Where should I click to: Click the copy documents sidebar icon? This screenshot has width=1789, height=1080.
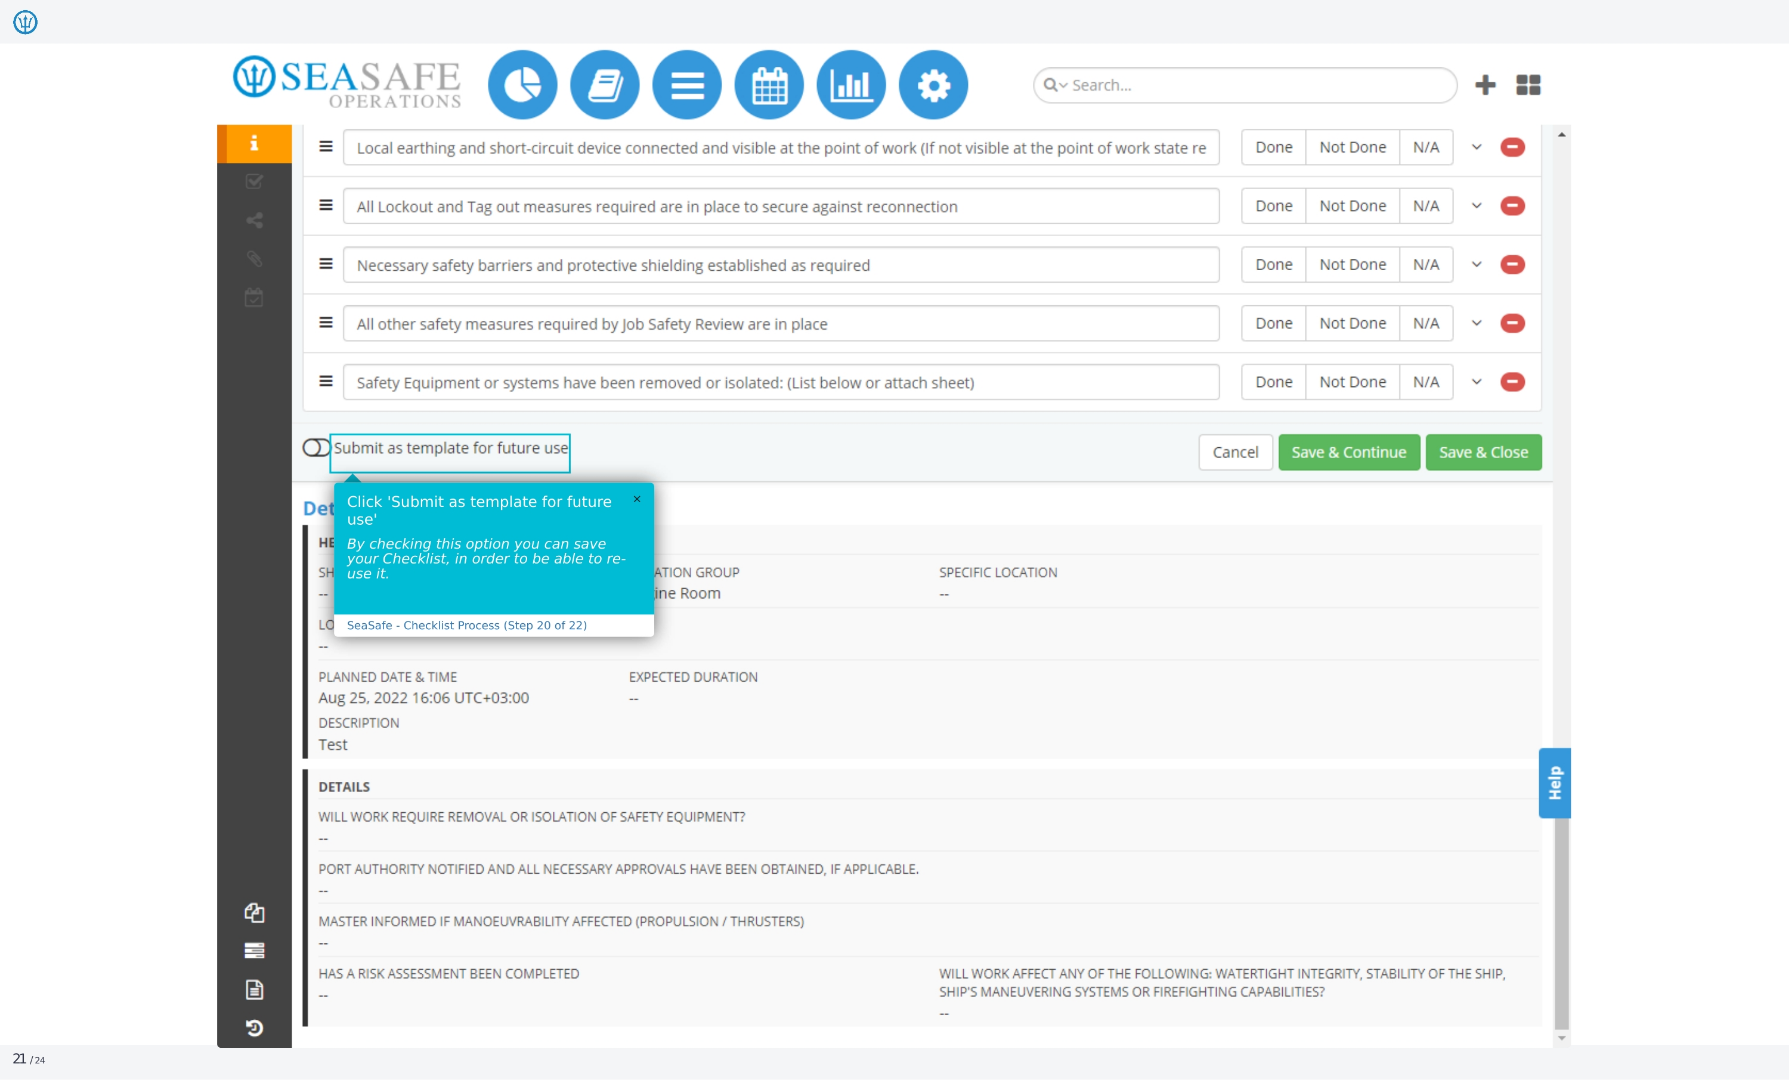[254, 912]
